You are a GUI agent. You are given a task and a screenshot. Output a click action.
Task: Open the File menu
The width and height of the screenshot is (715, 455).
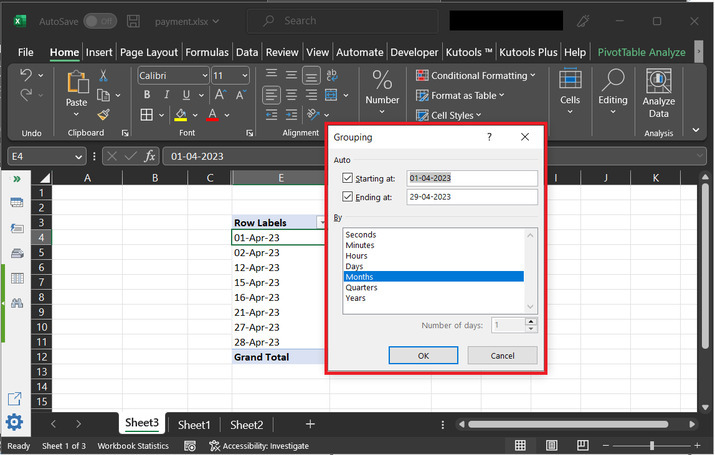pyautogui.click(x=26, y=52)
